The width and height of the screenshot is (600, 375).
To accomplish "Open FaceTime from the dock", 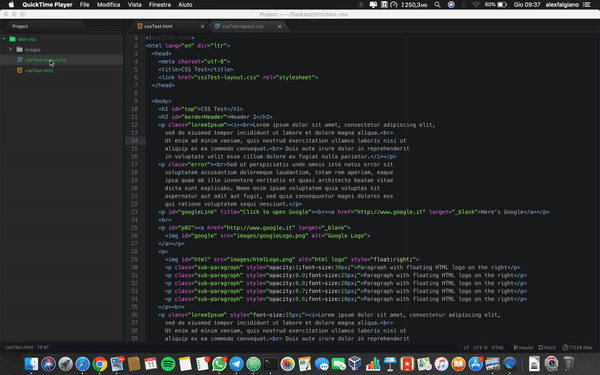I will click(339, 364).
